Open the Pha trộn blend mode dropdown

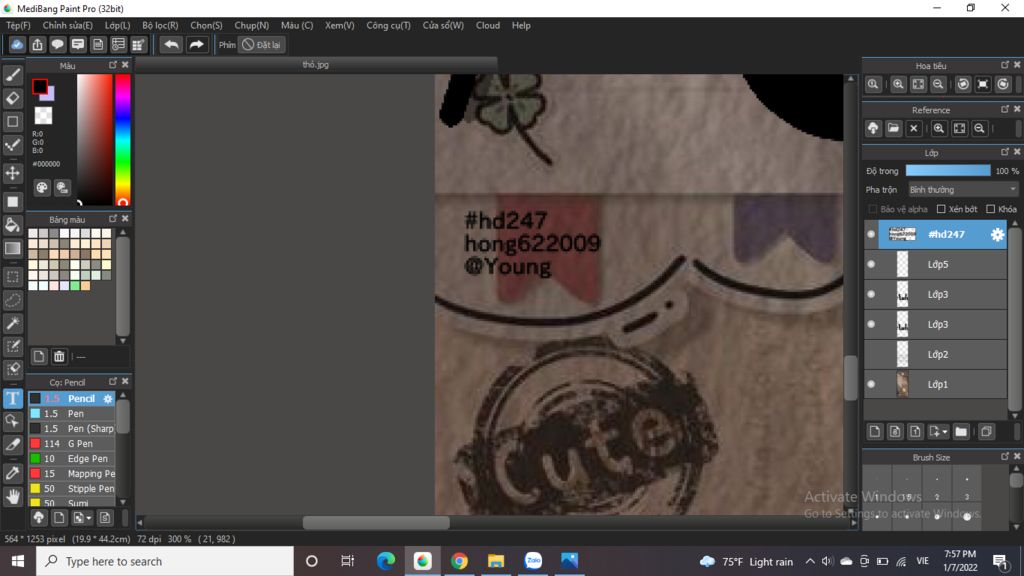click(x=963, y=189)
